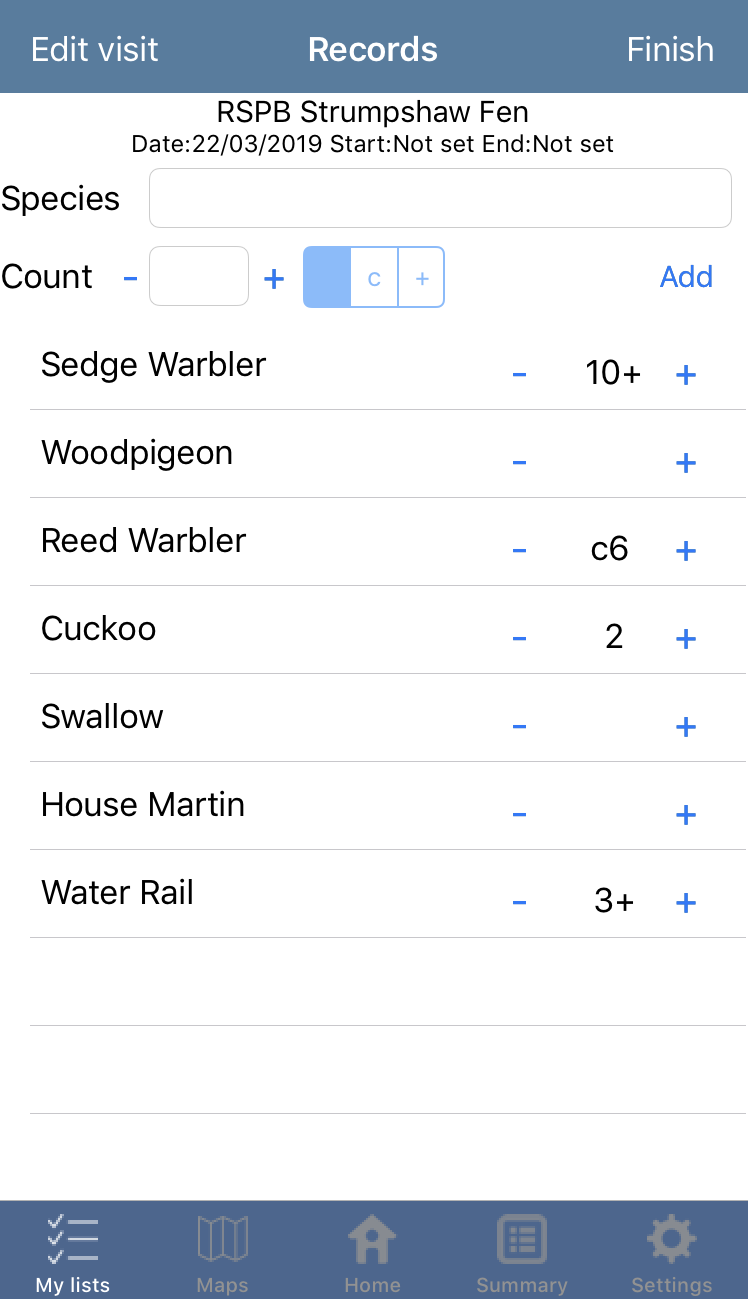Increase the Cuckoo count
748x1299 pixels.
click(686, 639)
